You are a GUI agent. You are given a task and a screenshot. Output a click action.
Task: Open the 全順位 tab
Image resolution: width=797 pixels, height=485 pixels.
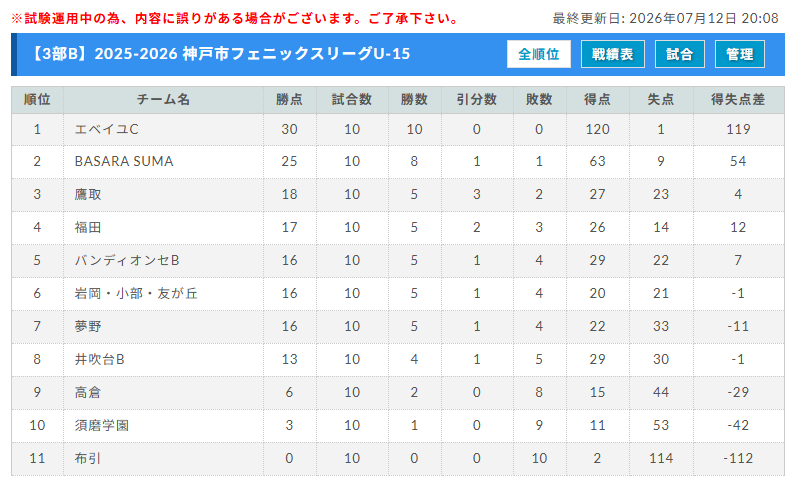point(538,54)
